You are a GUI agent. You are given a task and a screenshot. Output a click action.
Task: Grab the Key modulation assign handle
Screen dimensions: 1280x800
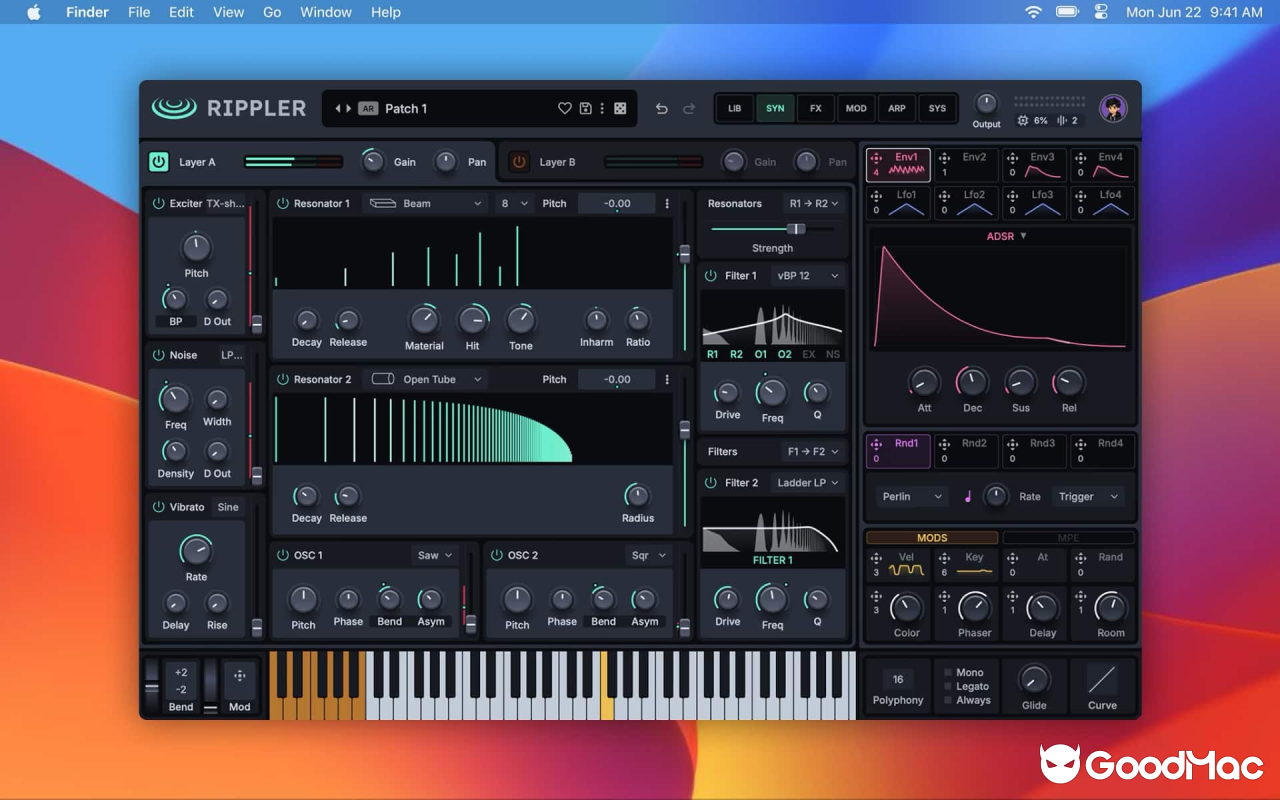tap(944, 558)
